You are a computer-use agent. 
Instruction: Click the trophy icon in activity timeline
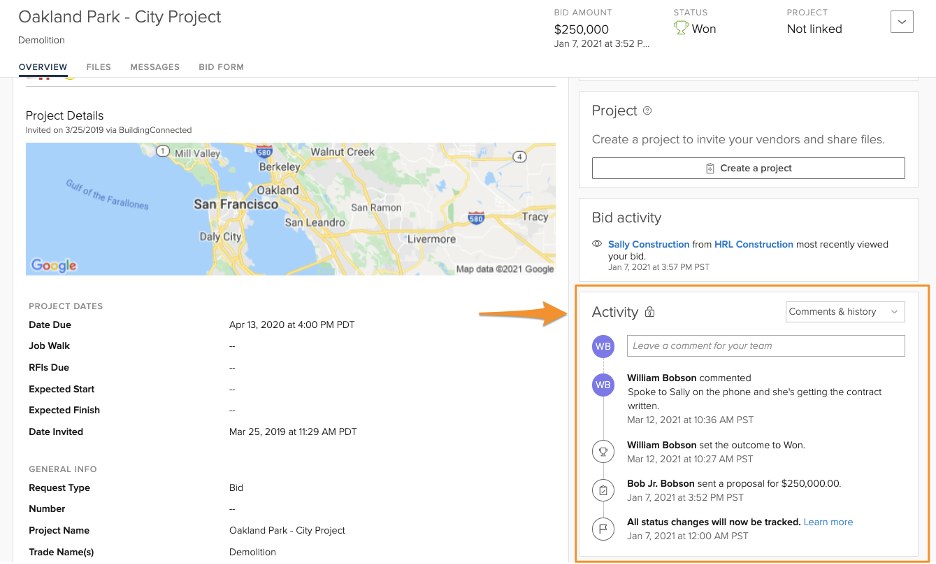pyautogui.click(x=603, y=452)
